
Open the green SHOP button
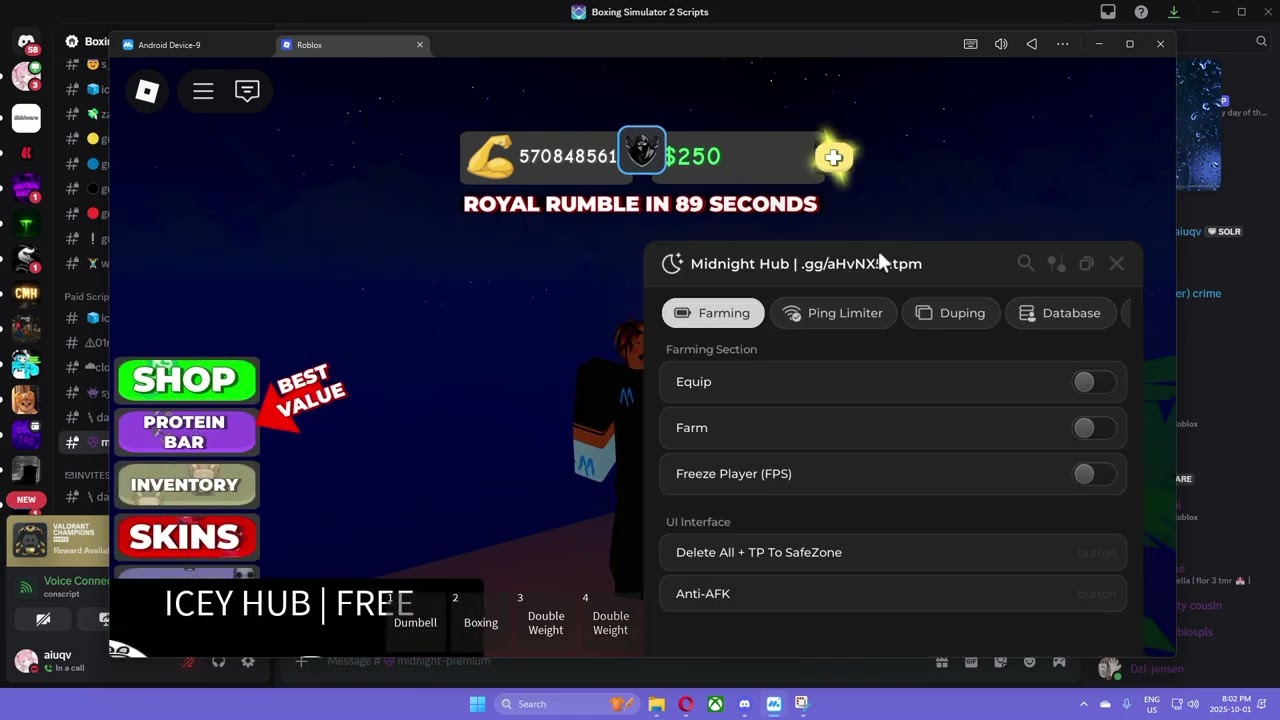[x=187, y=380]
